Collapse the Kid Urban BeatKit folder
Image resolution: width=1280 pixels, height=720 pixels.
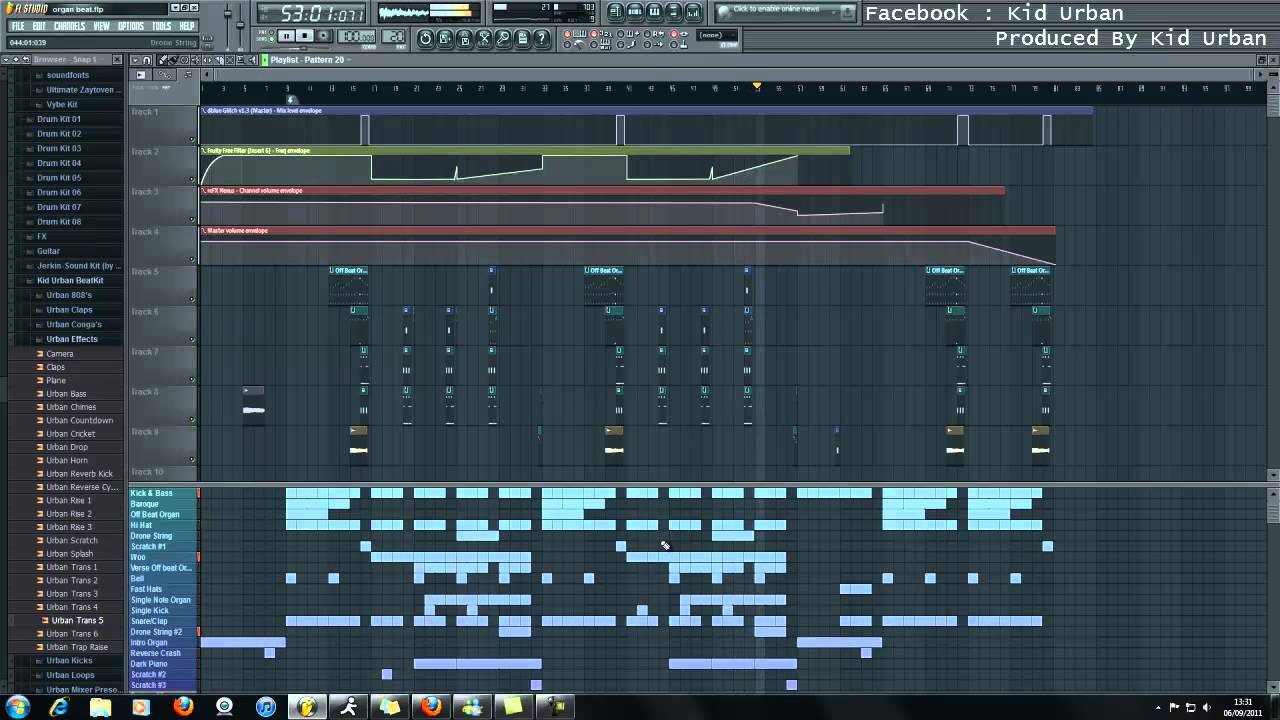click(70, 280)
